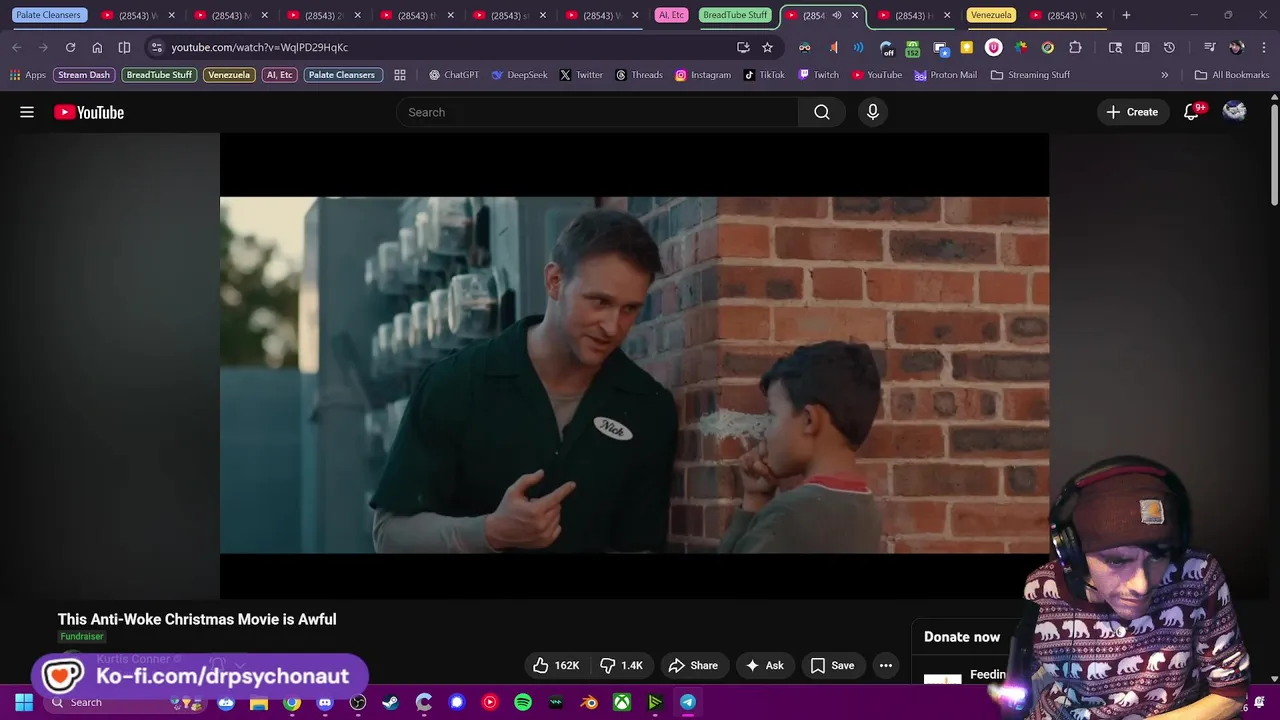
Task: Click the extension showing 'off' badge
Action: (x=887, y=47)
